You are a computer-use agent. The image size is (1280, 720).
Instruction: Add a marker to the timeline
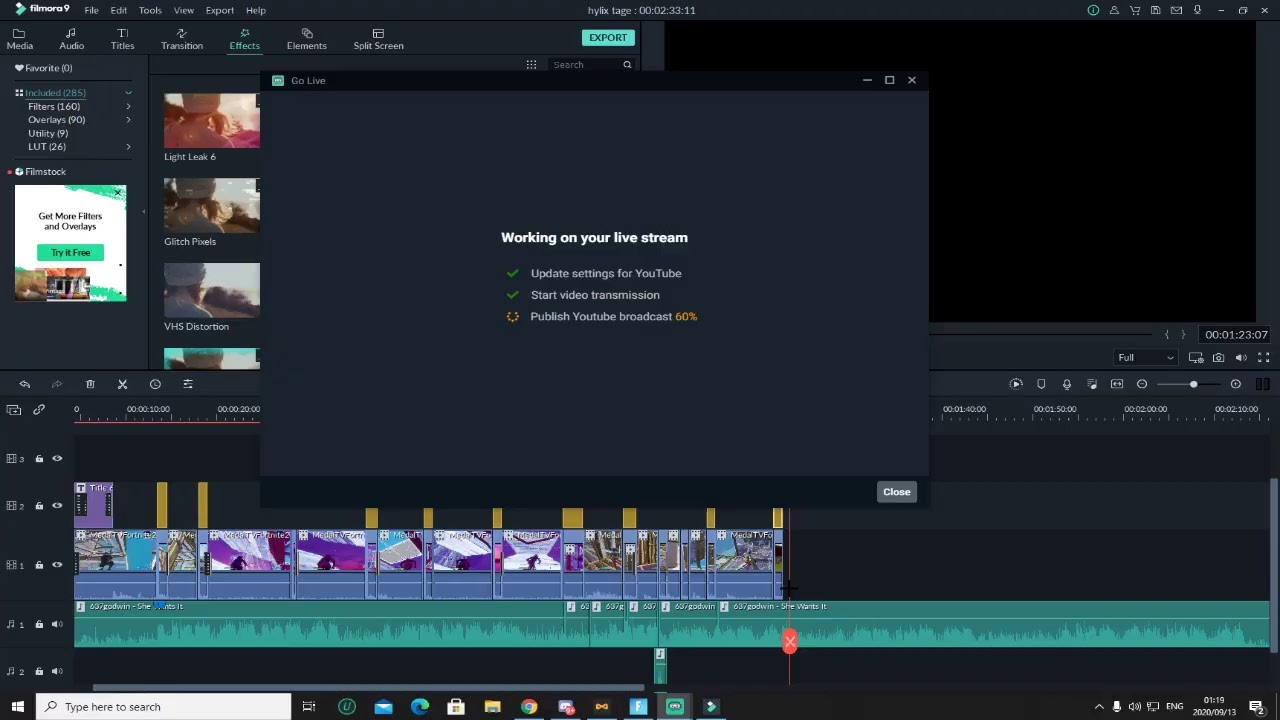[1041, 384]
